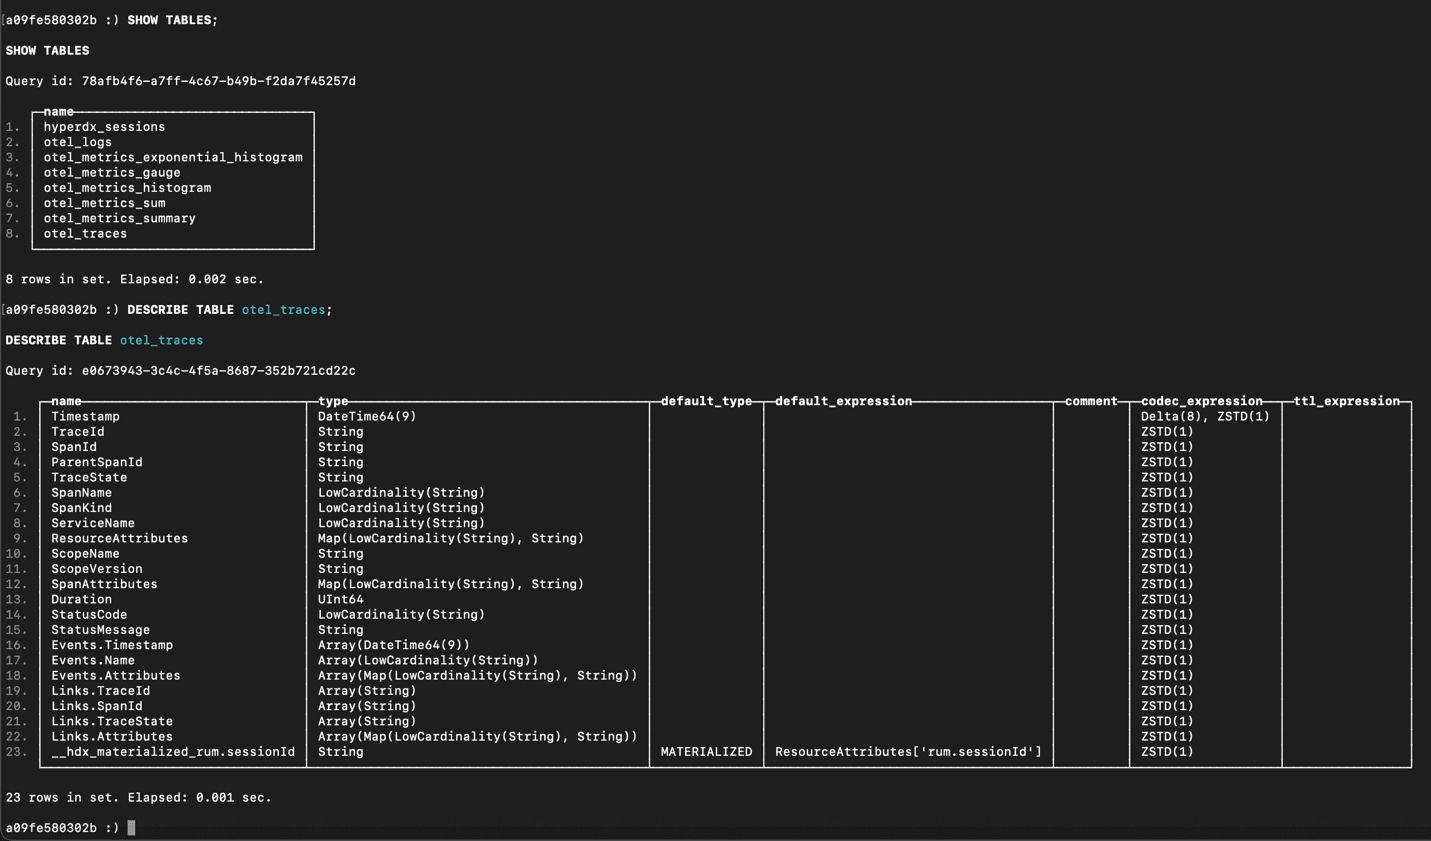Click the default_type column header
Viewport: 1431px width, 841px height.
707,401
